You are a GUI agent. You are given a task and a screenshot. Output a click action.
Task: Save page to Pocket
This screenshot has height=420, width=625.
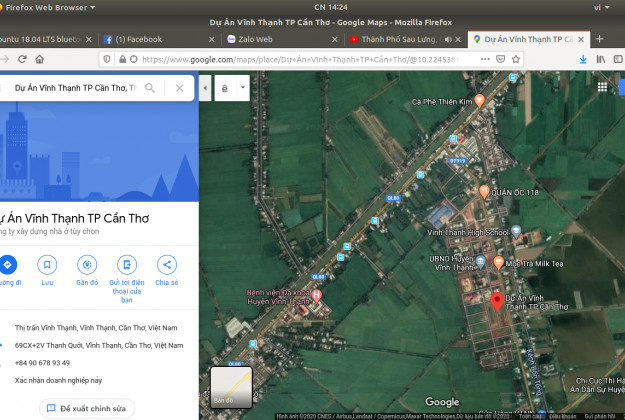(x=500, y=59)
